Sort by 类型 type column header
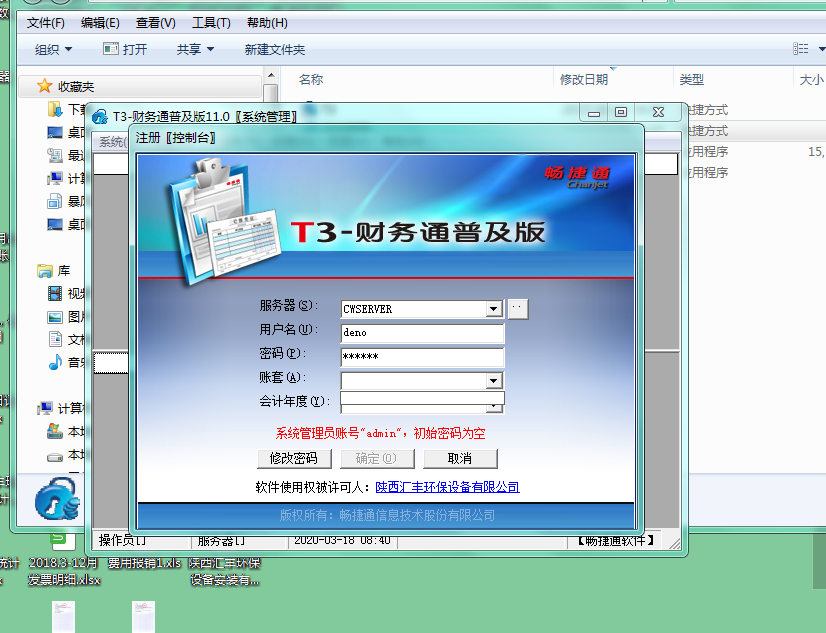The width and height of the screenshot is (826, 633). [691, 80]
